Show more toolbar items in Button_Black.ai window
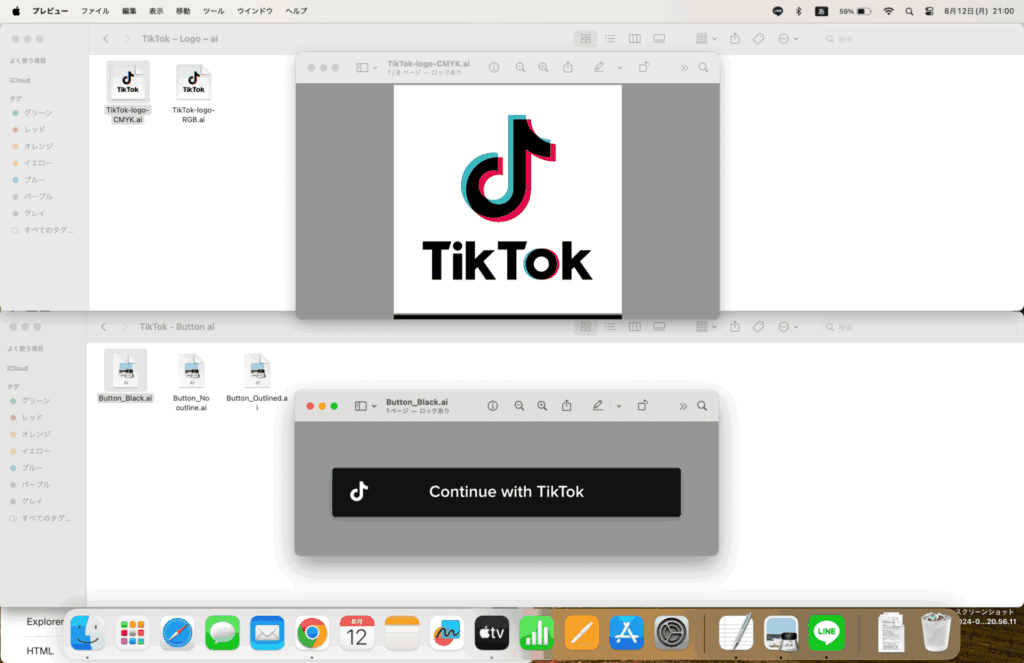Viewport: 1024px width, 663px height. [682, 406]
